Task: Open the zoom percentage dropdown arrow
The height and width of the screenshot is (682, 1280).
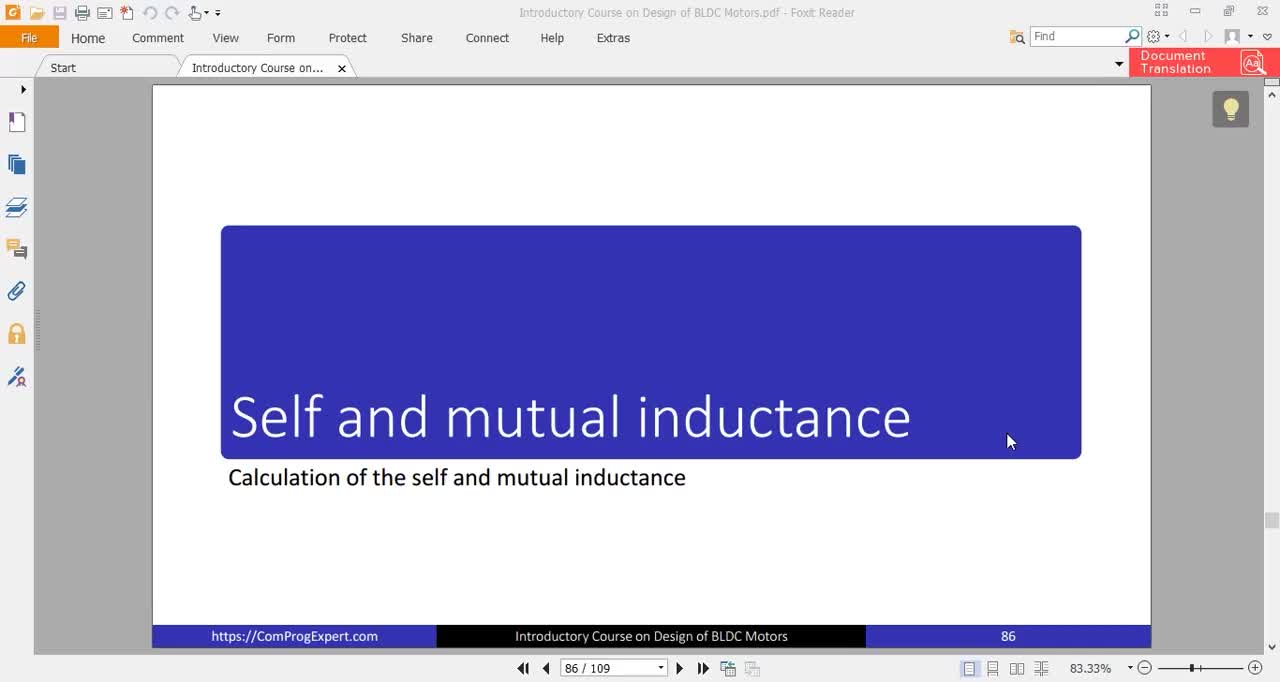Action: pyautogui.click(x=1130, y=668)
